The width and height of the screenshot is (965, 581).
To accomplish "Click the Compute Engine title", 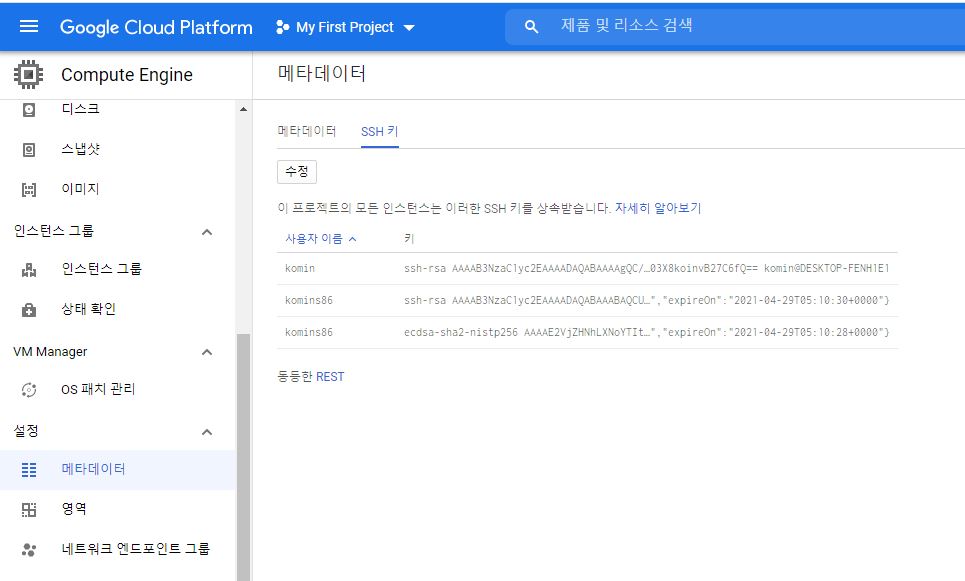I will 127,74.
